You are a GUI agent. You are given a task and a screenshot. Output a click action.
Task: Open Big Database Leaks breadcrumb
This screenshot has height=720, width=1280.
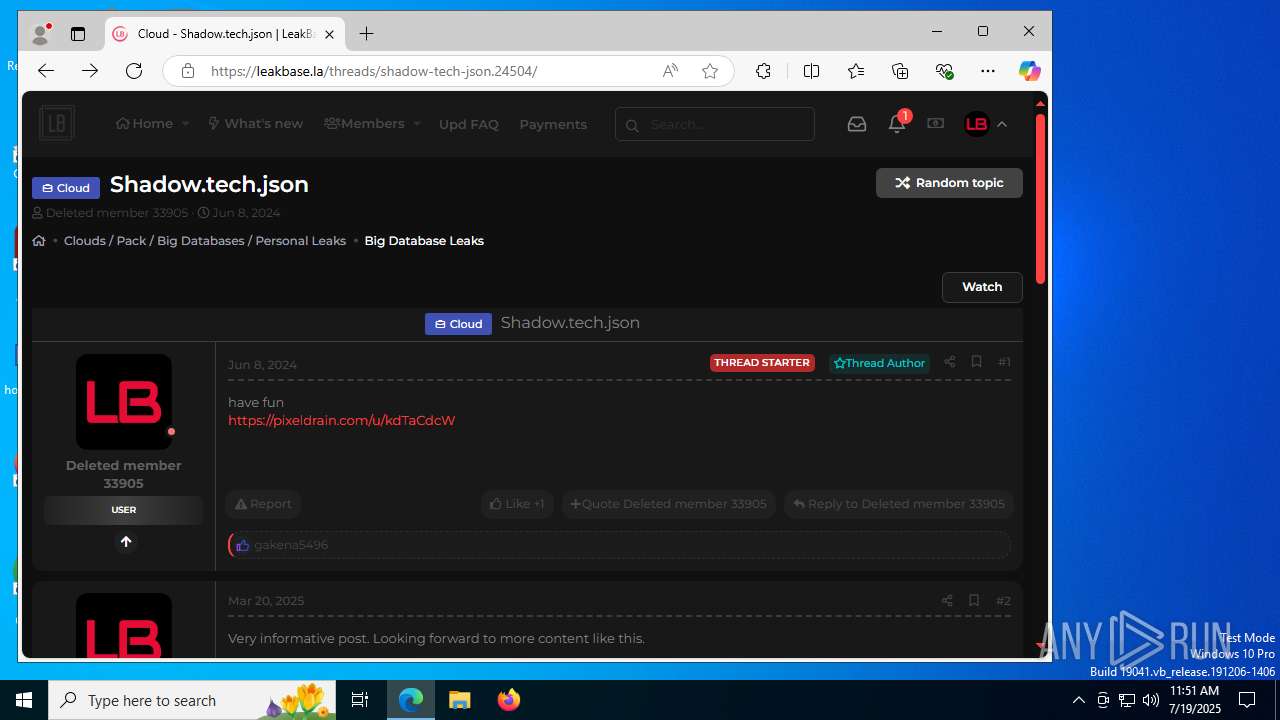click(x=424, y=241)
